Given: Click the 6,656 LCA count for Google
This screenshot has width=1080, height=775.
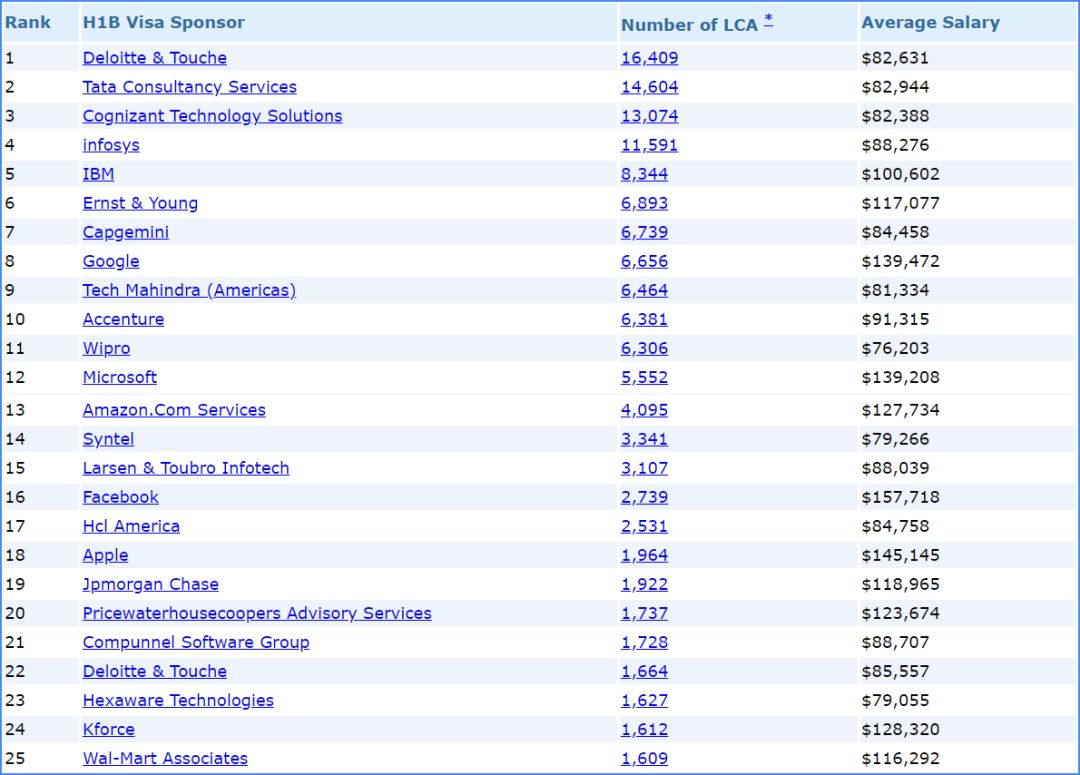Looking at the screenshot, I should (645, 261).
